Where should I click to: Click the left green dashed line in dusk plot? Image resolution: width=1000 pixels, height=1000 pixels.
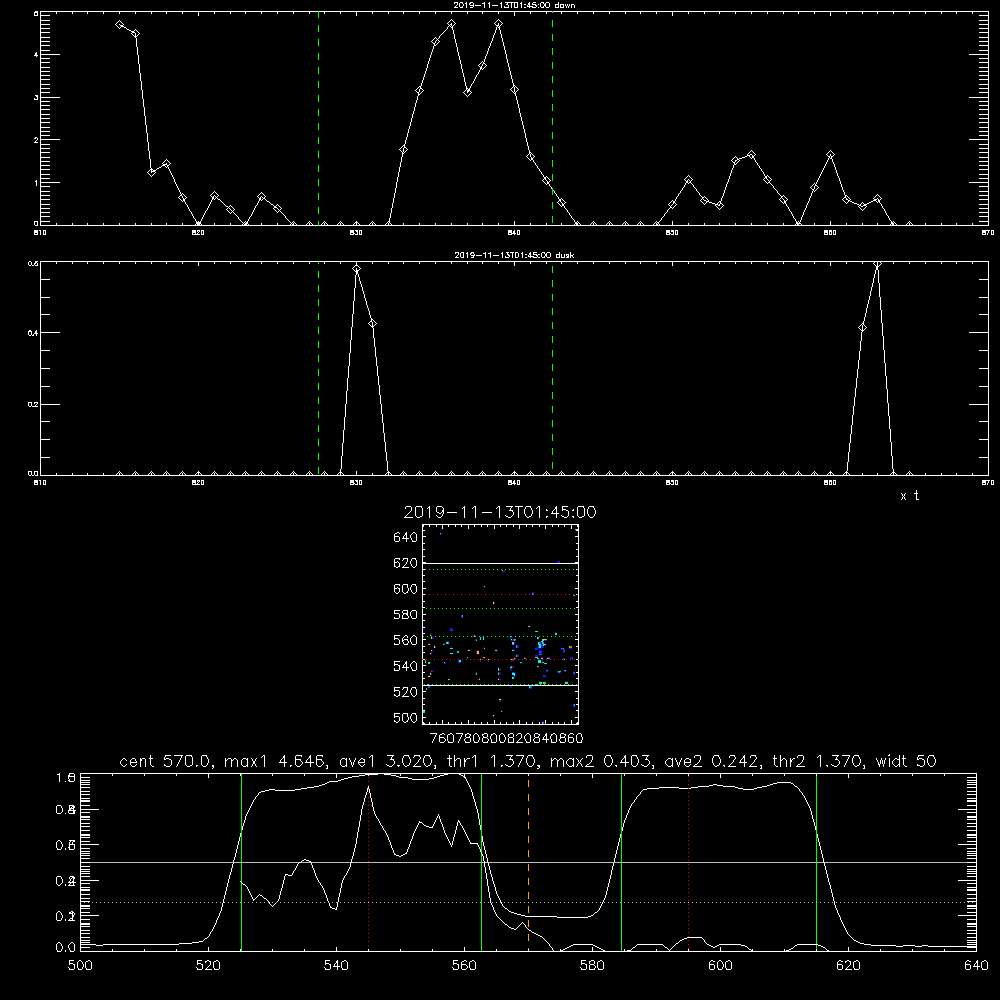pyautogui.click(x=318, y=368)
